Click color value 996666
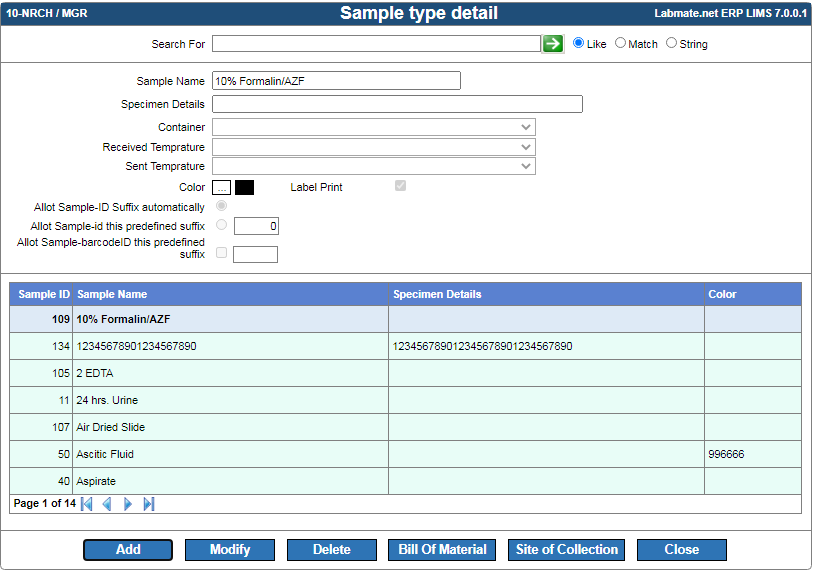This screenshot has height=572, width=815. pos(726,455)
